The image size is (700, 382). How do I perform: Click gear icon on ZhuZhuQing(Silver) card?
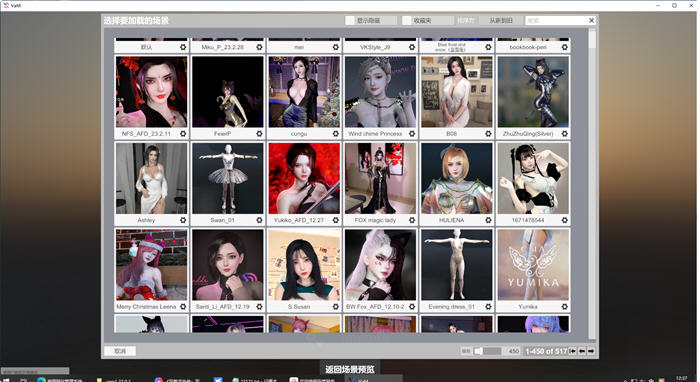click(x=565, y=133)
